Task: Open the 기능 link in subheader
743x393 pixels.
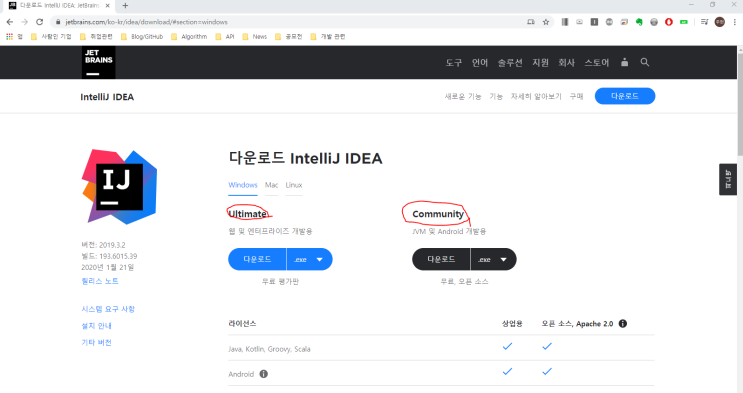Action: click(x=496, y=96)
